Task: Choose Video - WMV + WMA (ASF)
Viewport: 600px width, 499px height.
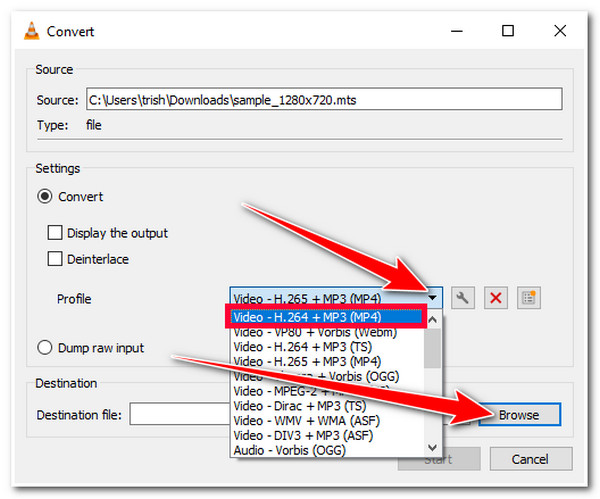Action: (x=328, y=421)
